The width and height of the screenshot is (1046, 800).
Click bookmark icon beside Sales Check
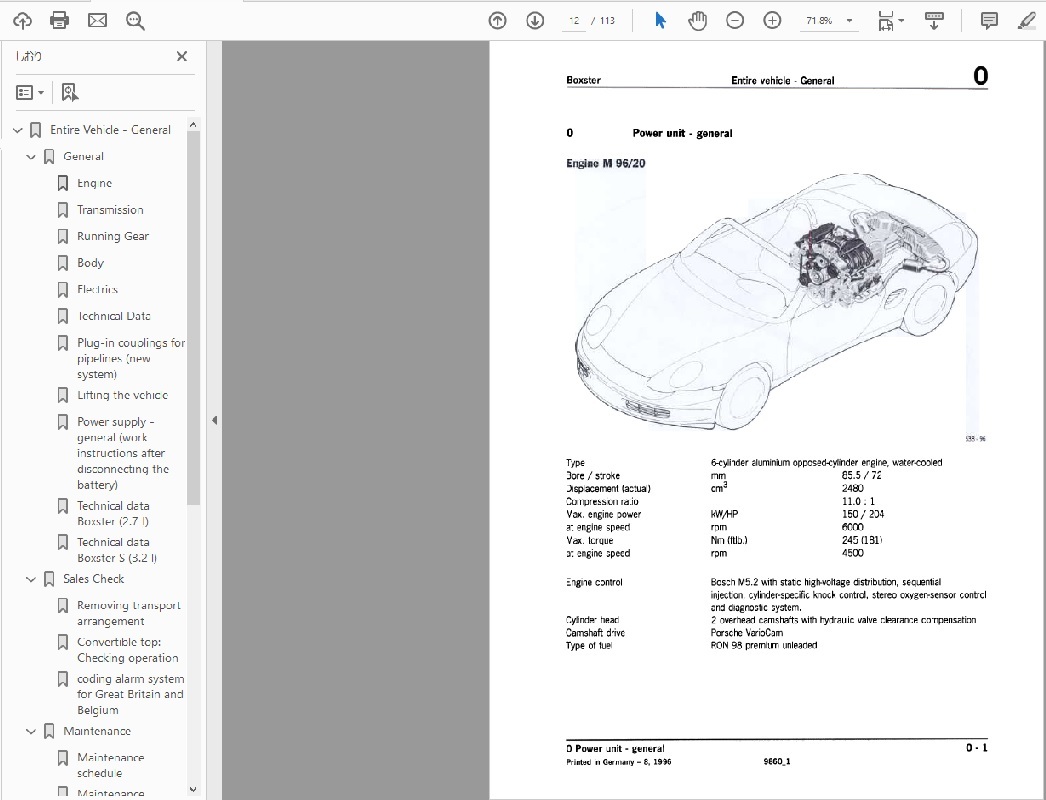point(49,579)
